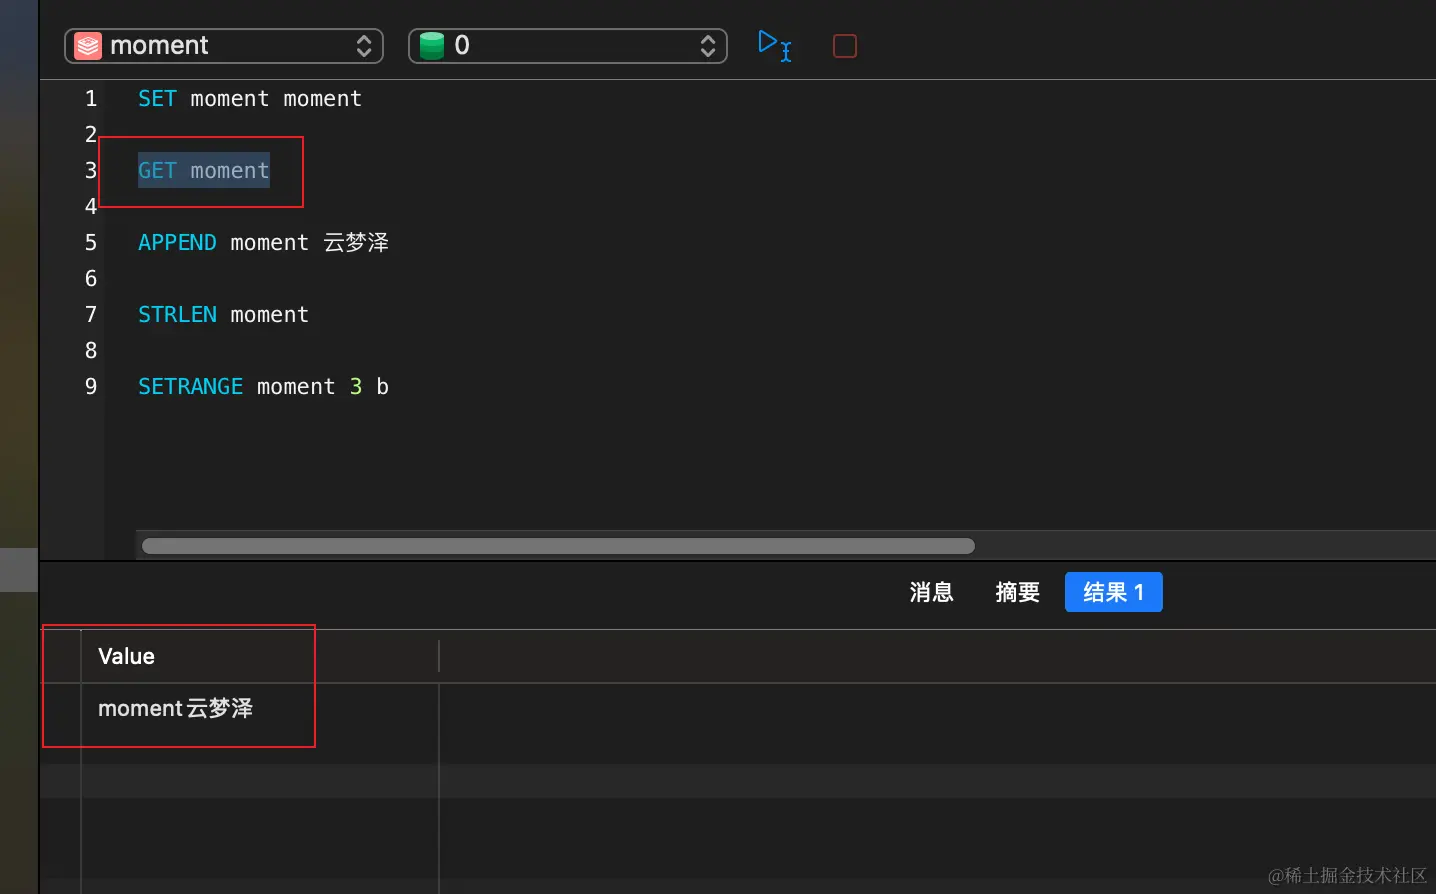Click the GET moment line in editor
This screenshot has width=1436, height=894.
tap(204, 170)
